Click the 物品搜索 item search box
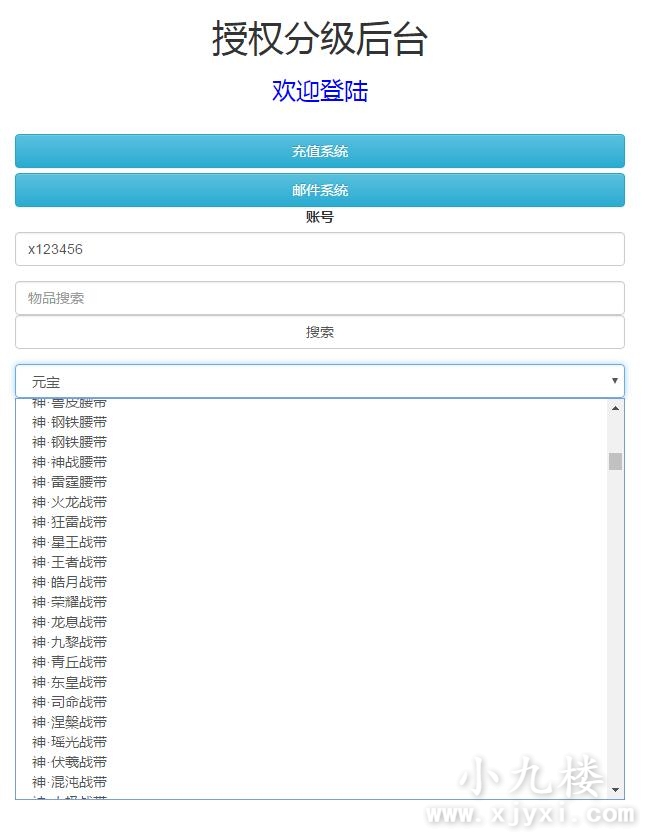The height and width of the screenshot is (837, 645). [320, 298]
